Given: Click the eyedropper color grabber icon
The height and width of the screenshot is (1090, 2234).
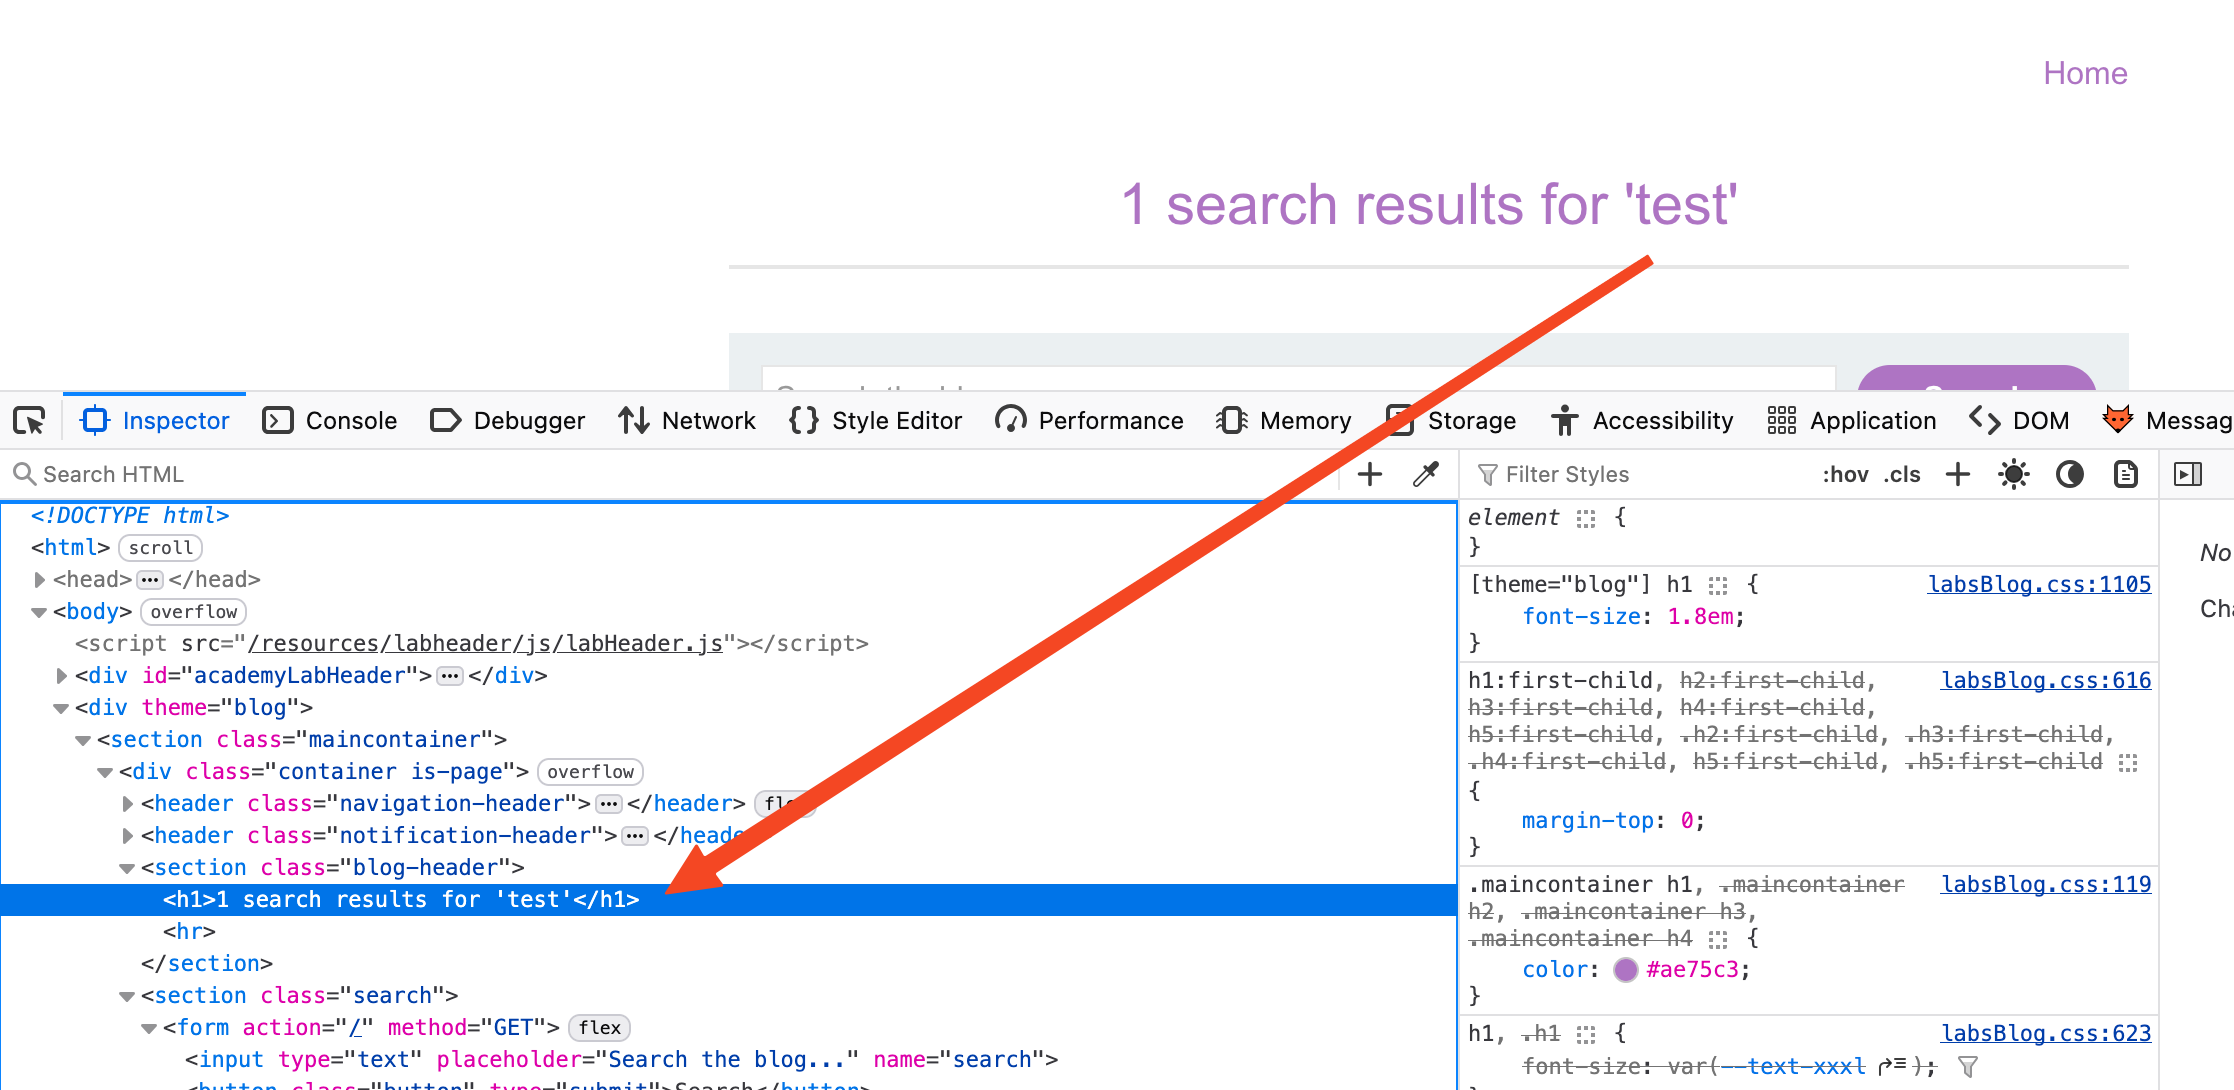Looking at the screenshot, I should tap(1426, 474).
